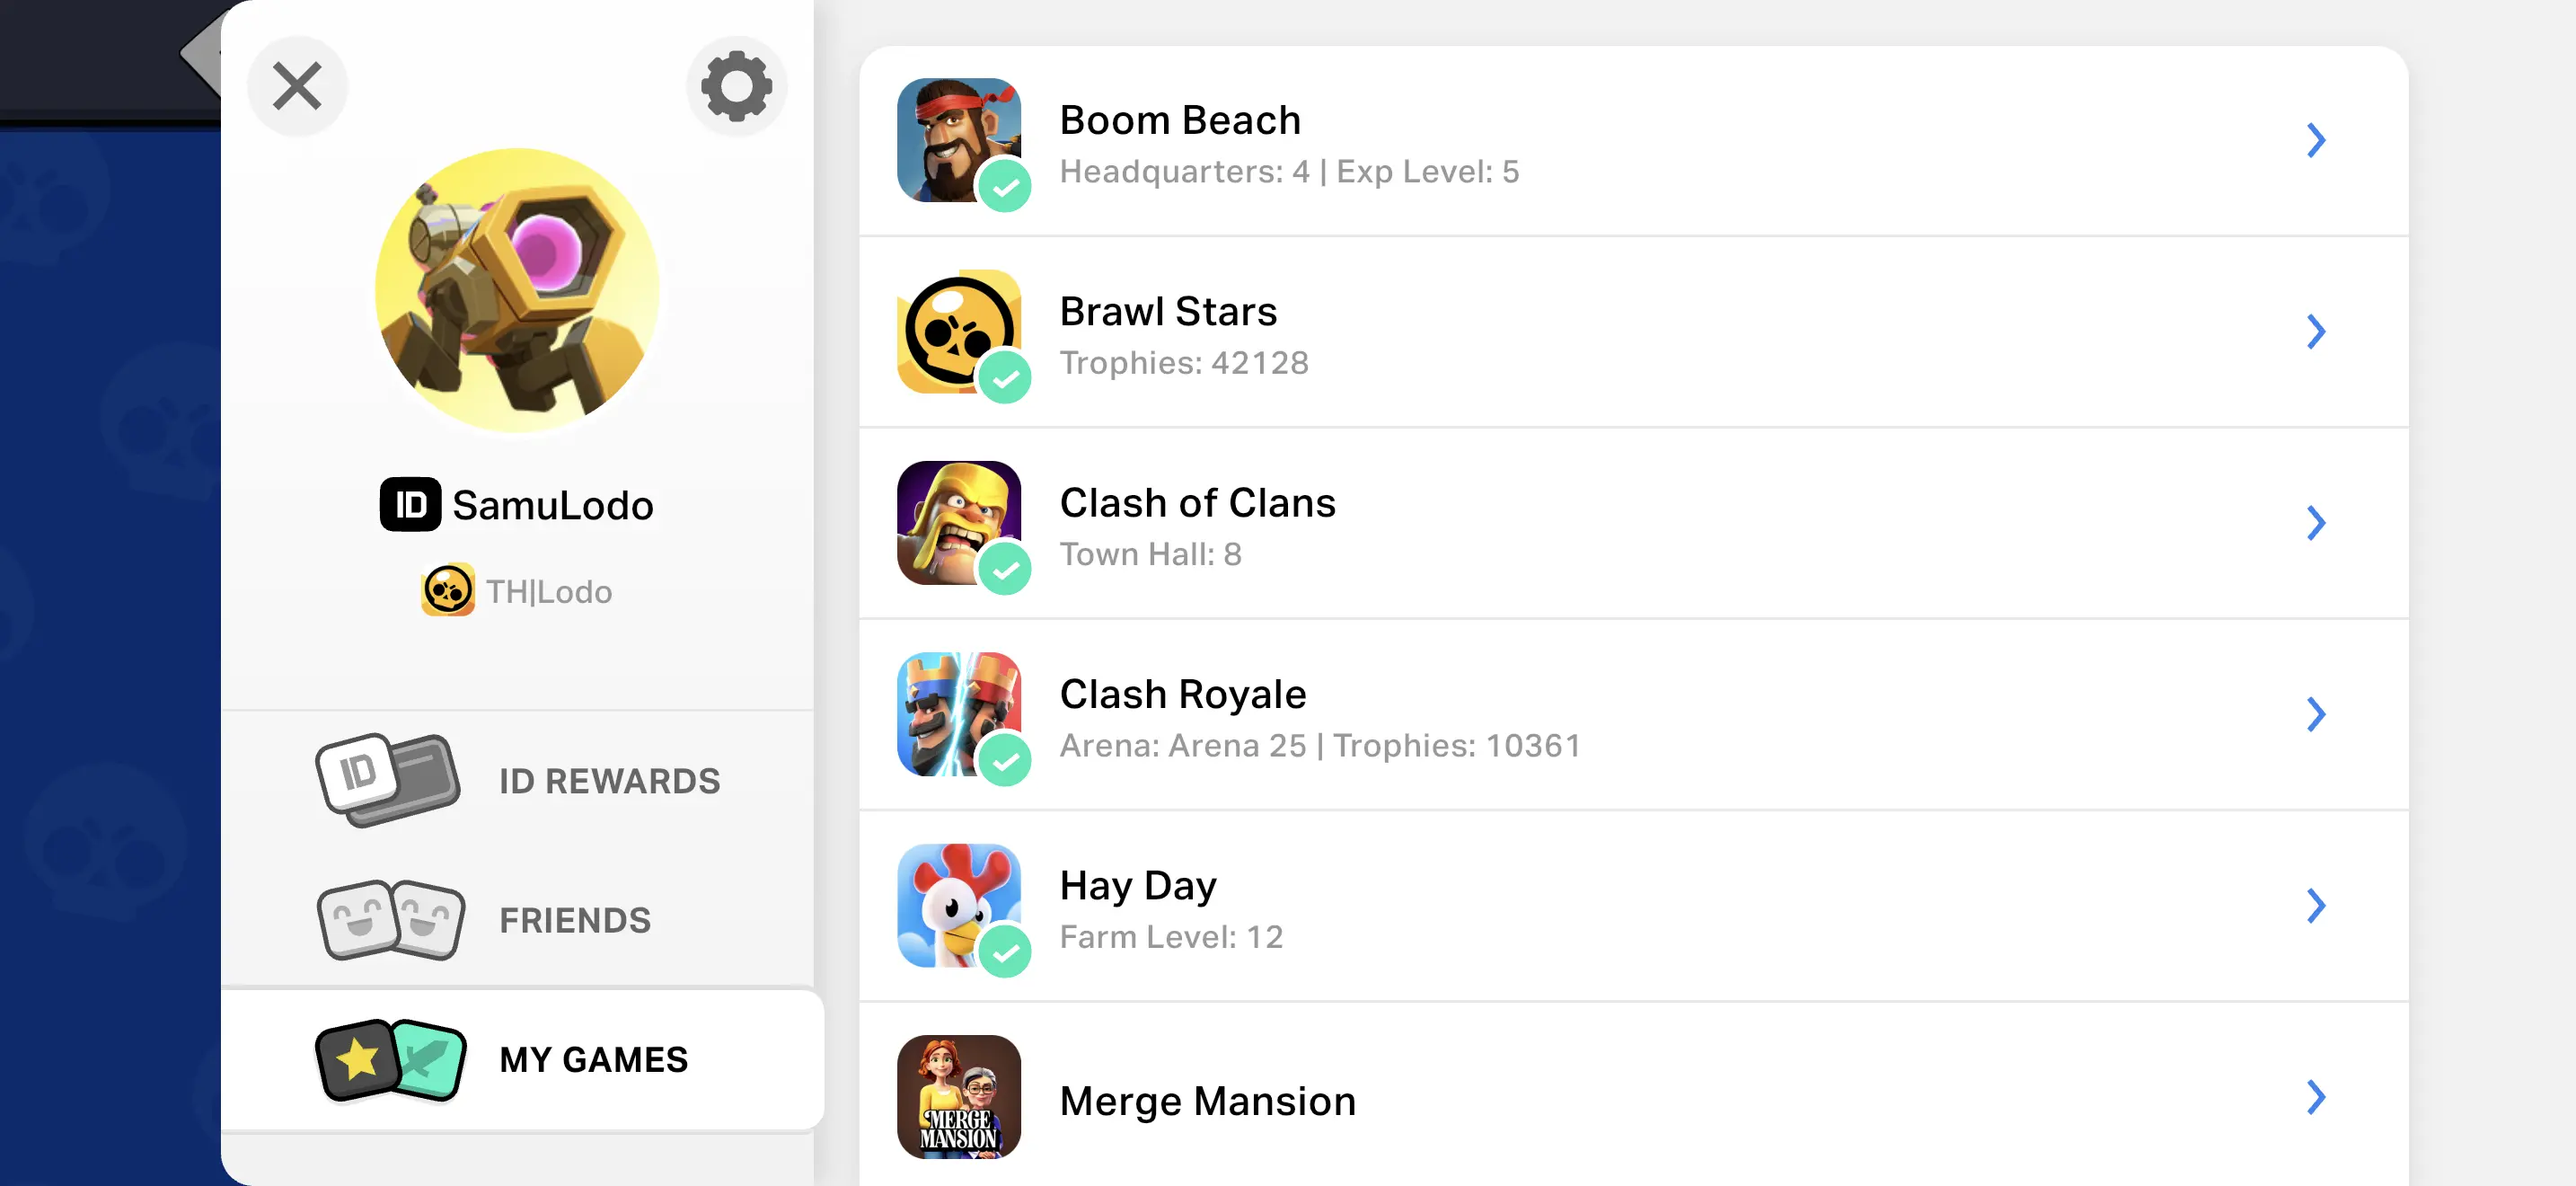Tap the Clash of Clans icon
This screenshot has height=1186, width=2576.
pyautogui.click(x=958, y=522)
